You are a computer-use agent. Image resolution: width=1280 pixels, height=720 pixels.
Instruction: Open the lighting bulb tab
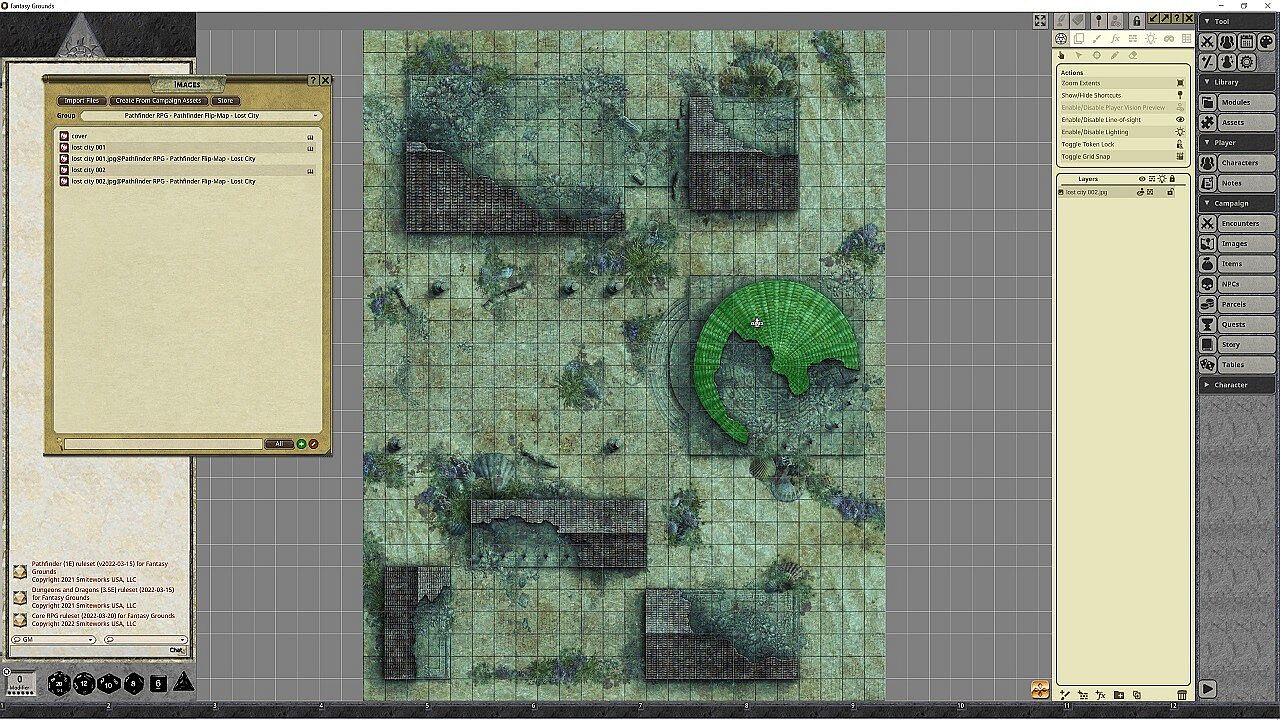(x=1151, y=39)
